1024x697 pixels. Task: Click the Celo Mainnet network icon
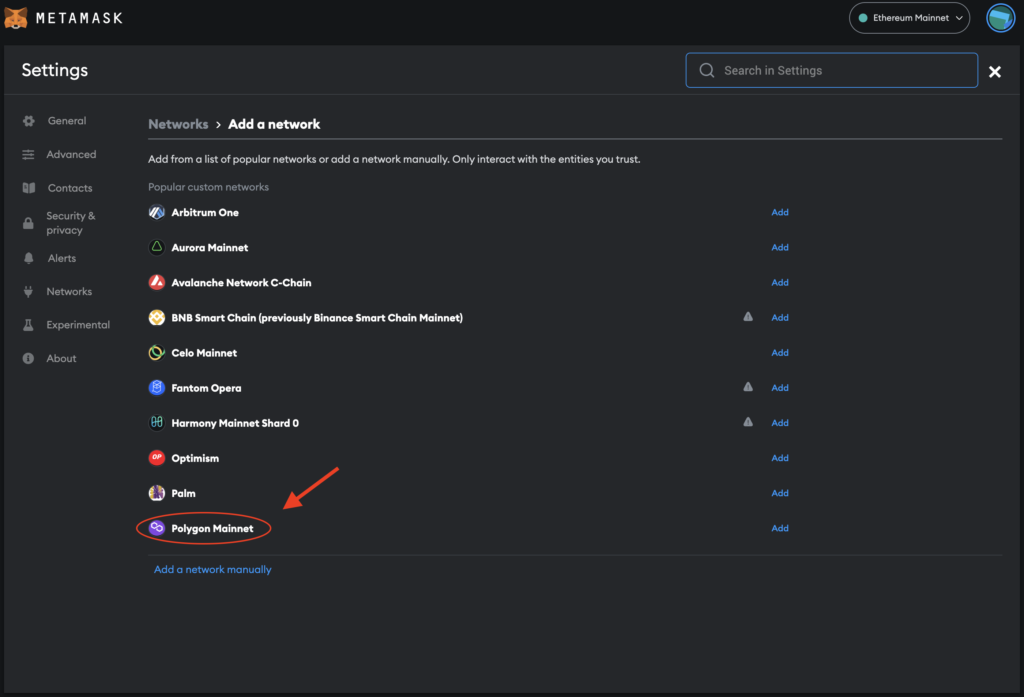click(157, 353)
